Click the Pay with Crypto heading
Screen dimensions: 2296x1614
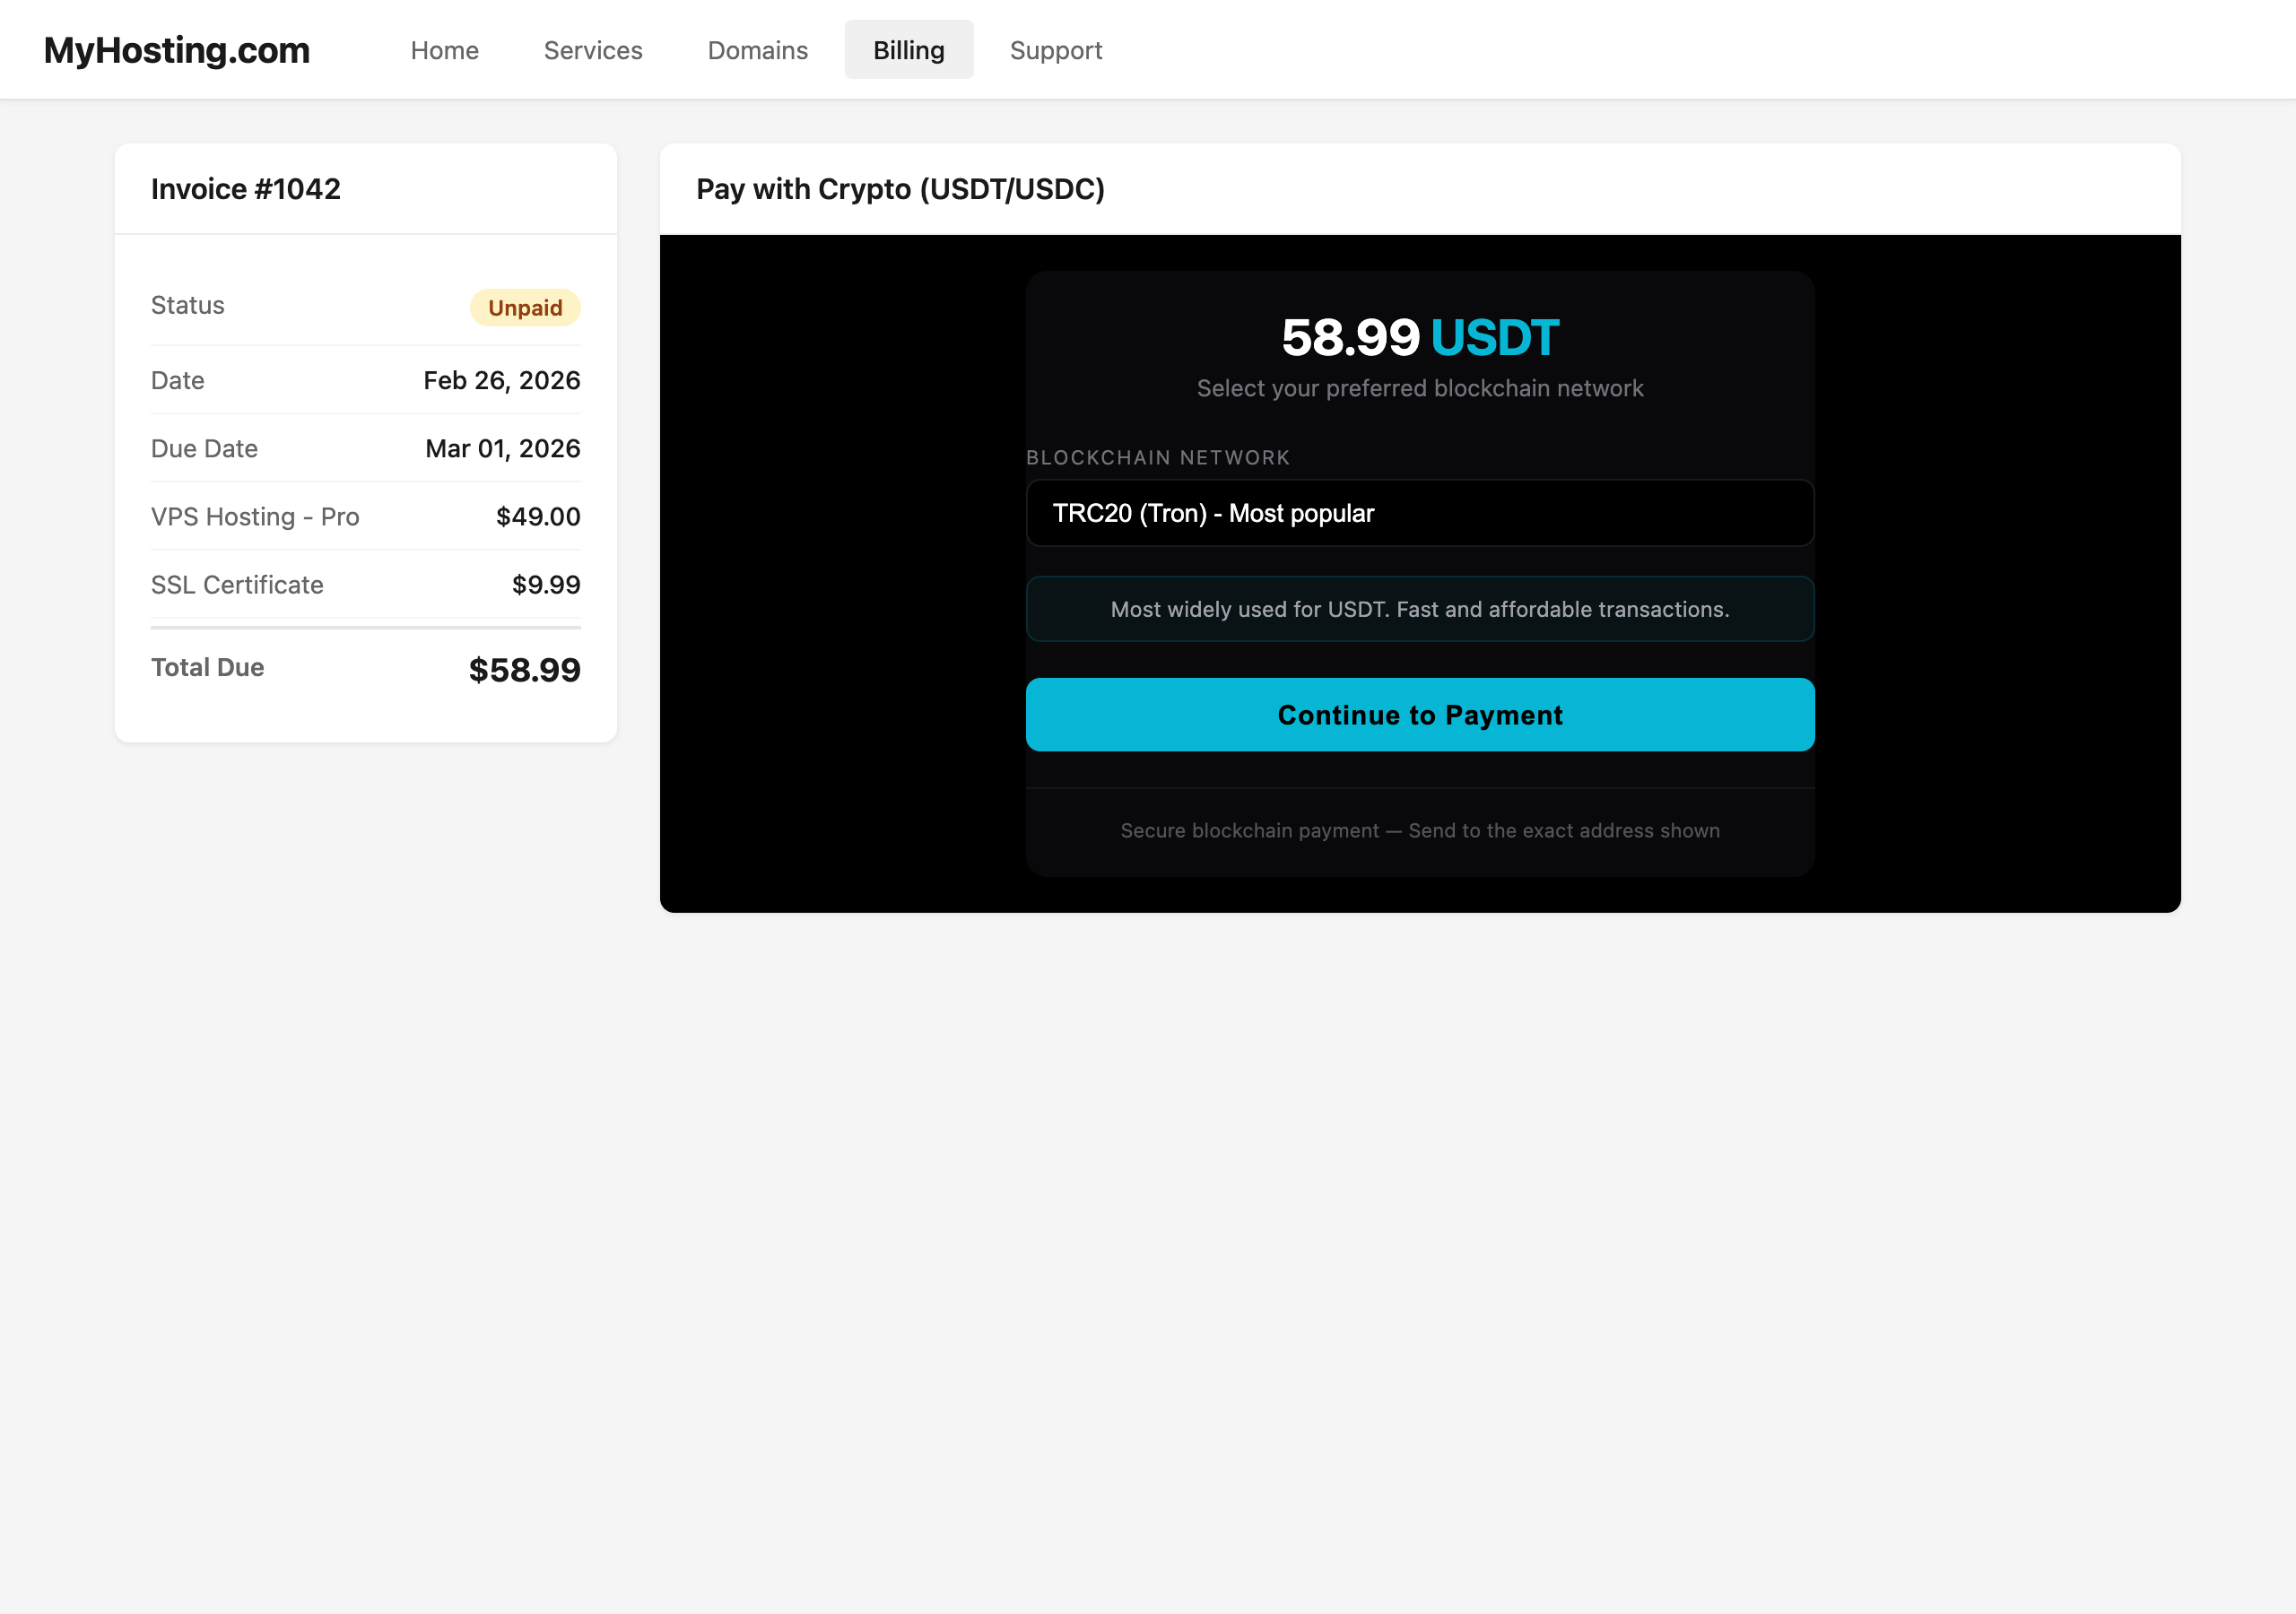(x=900, y=189)
